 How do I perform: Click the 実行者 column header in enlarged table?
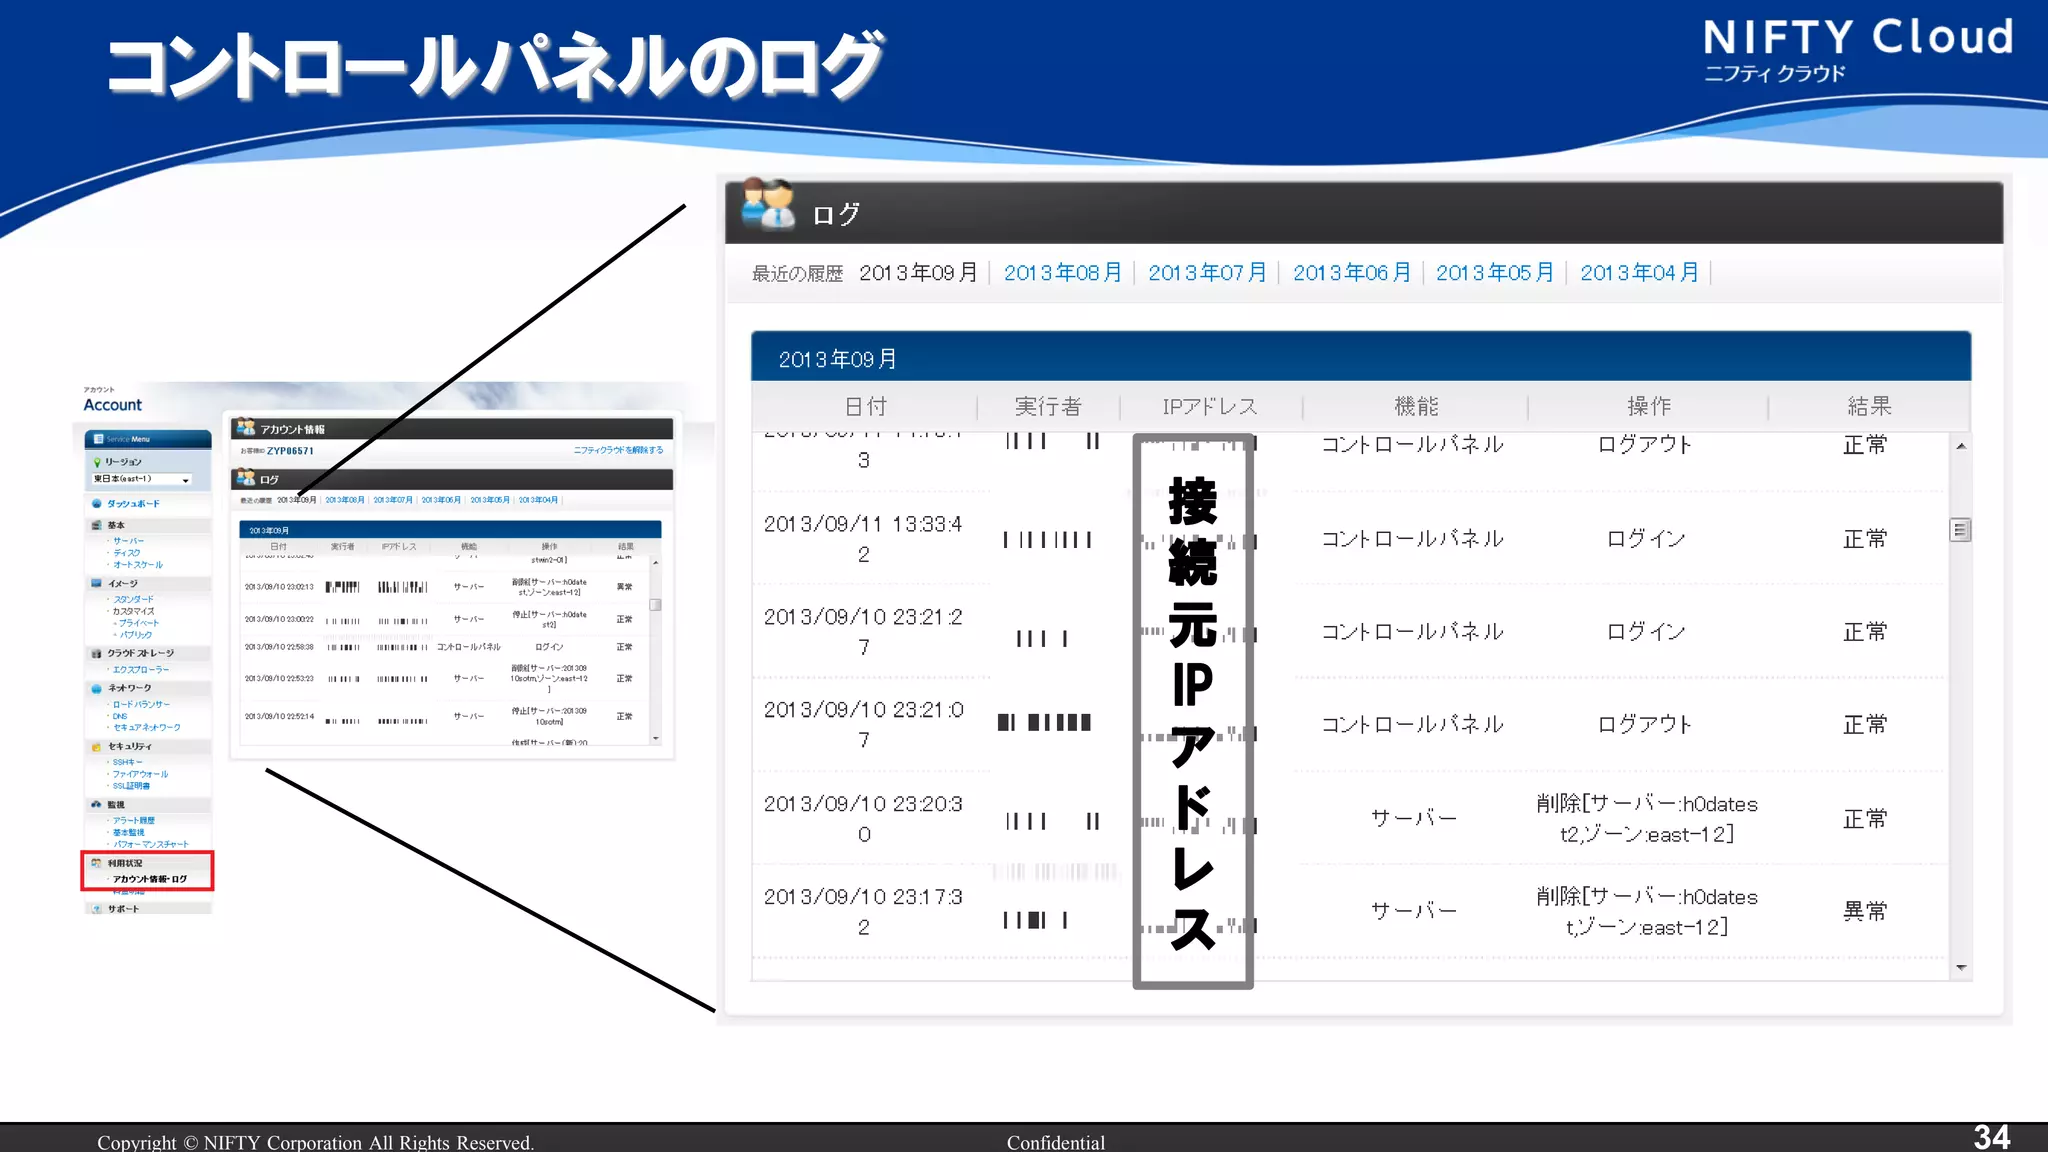pos(1048,406)
